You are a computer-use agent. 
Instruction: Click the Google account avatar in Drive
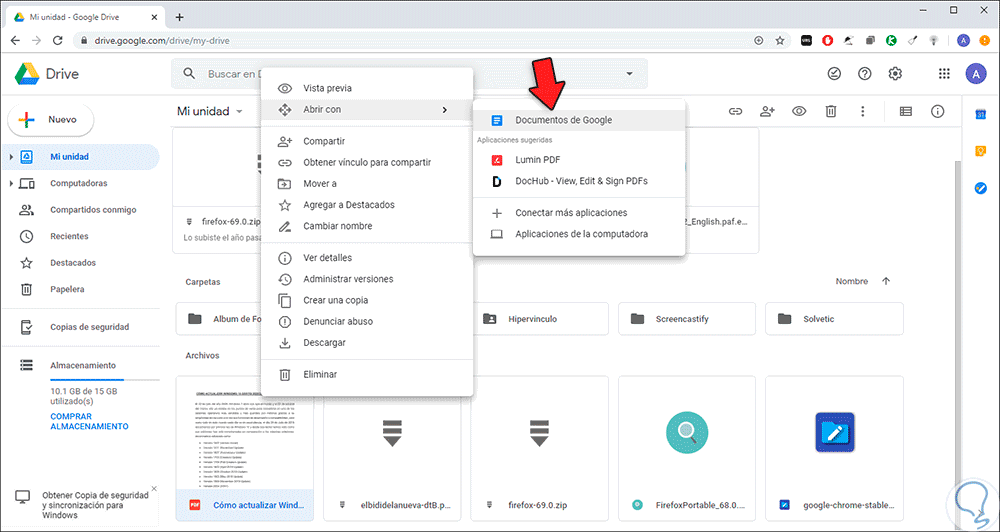975,74
